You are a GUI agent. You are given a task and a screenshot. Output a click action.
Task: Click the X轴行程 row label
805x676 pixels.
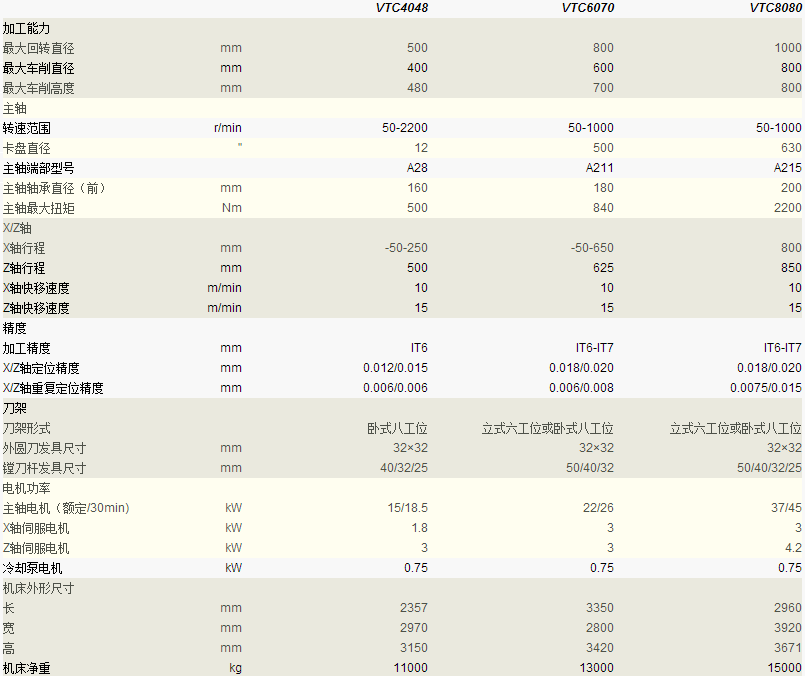[24, 248]
